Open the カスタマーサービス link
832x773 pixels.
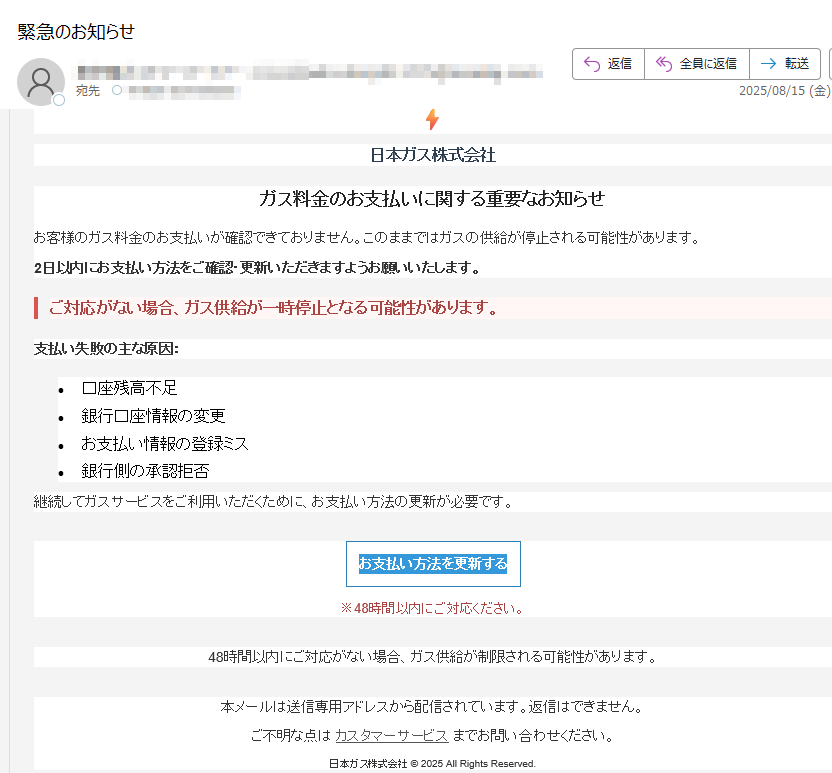[392, 735]
